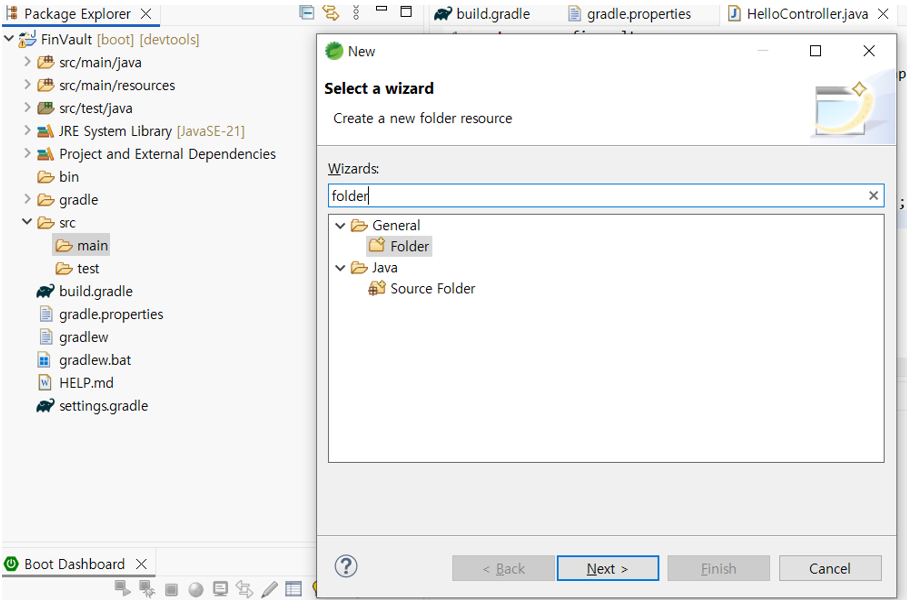Maximize the Package Explorer view

[x=406, y=12]
